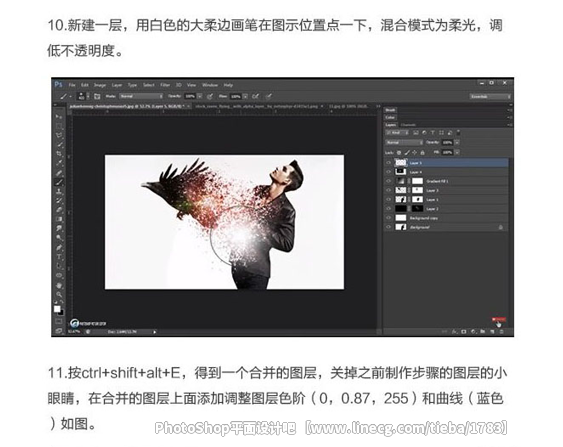Screen dimensions: 563x447
Task: Select the Eyedropper tool
Action: (x=59, y=163)
